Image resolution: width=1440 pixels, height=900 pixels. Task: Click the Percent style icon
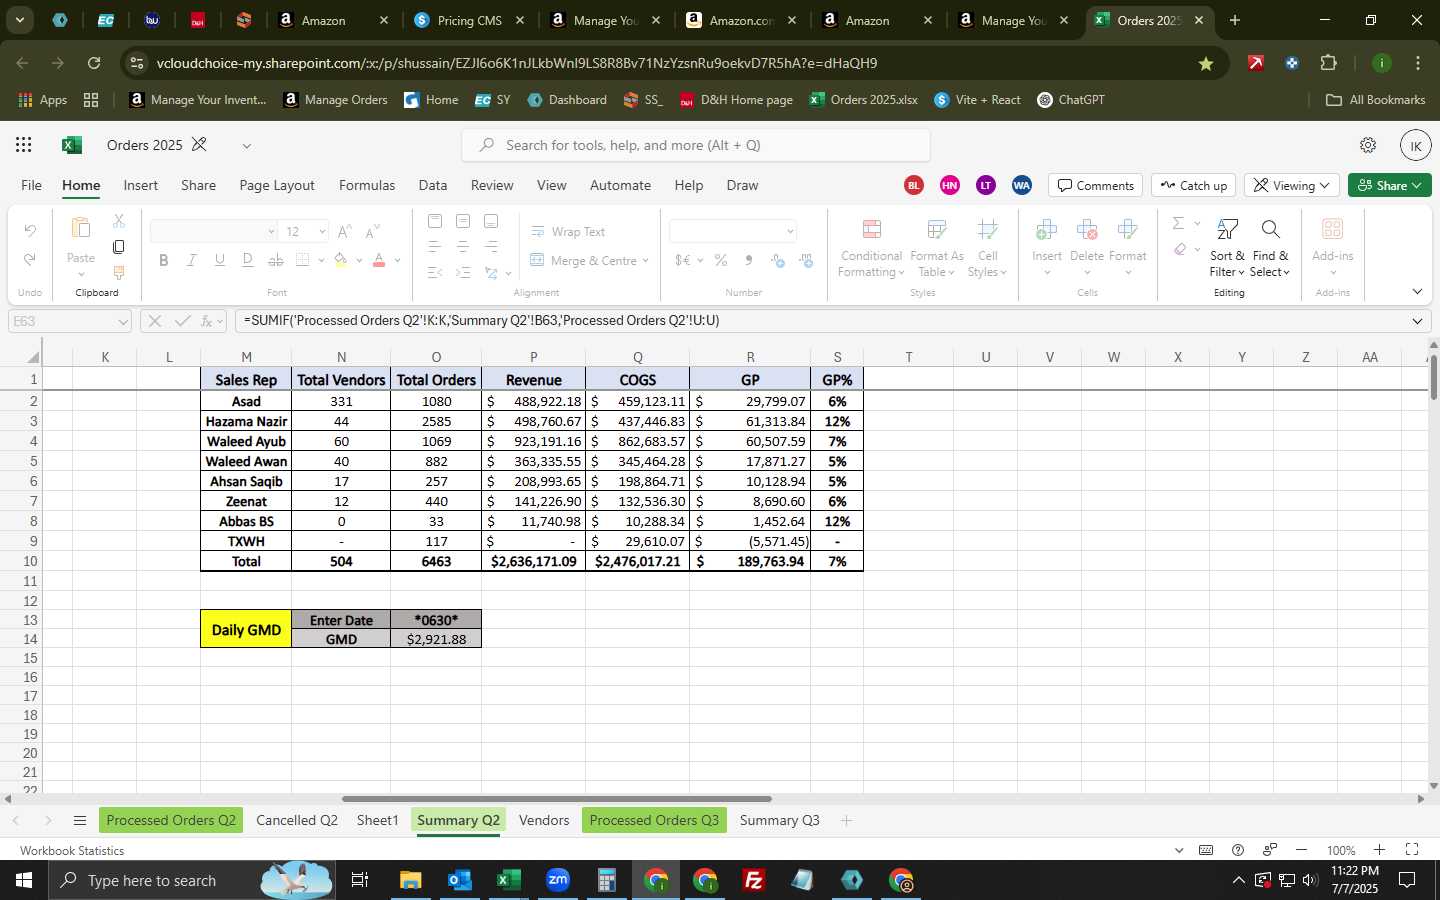[720, 260]
